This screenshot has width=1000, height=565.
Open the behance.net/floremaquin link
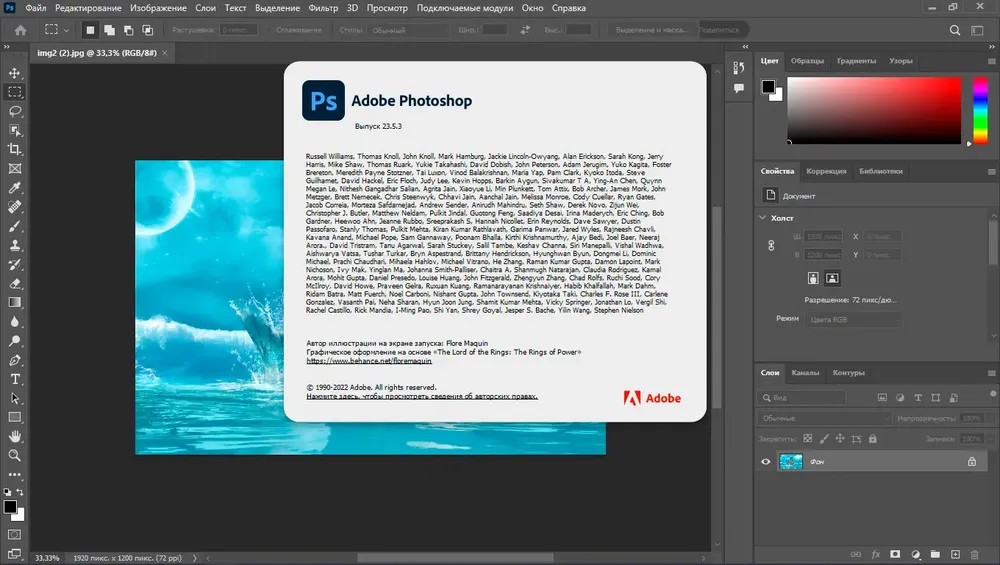[369, 361]
